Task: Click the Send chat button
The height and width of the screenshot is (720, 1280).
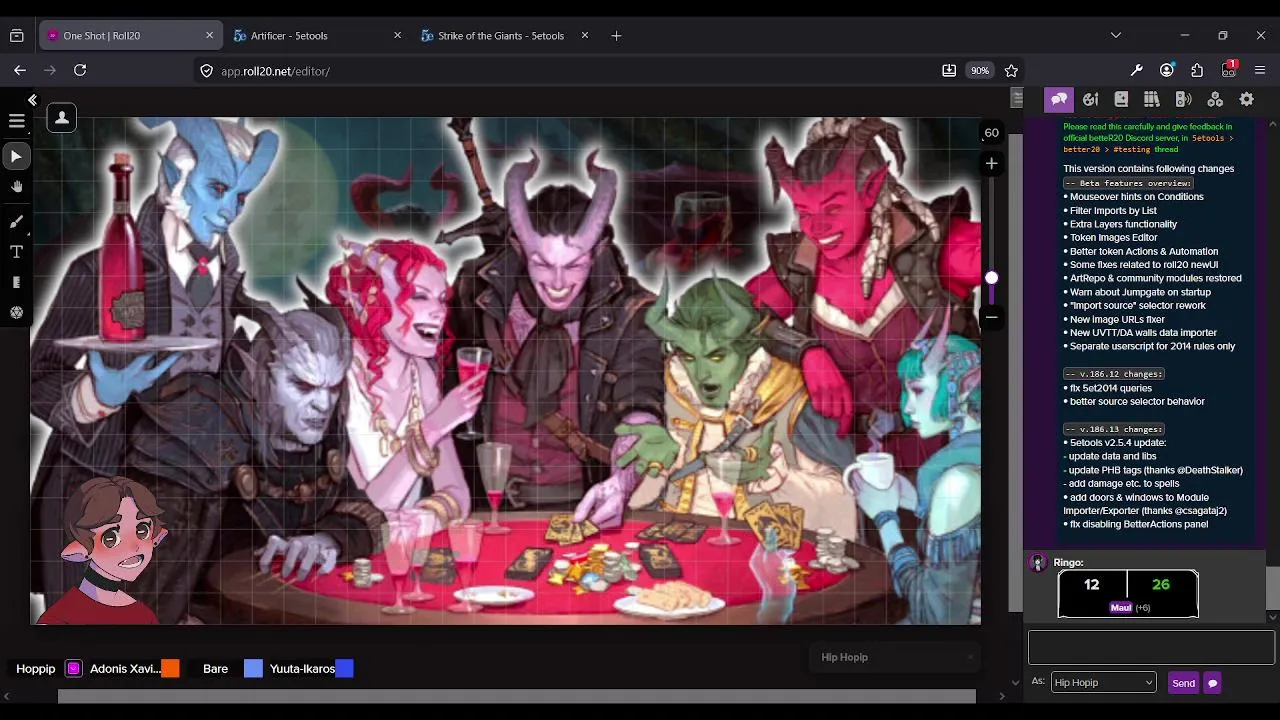Action: click(x=1183, y=683)
